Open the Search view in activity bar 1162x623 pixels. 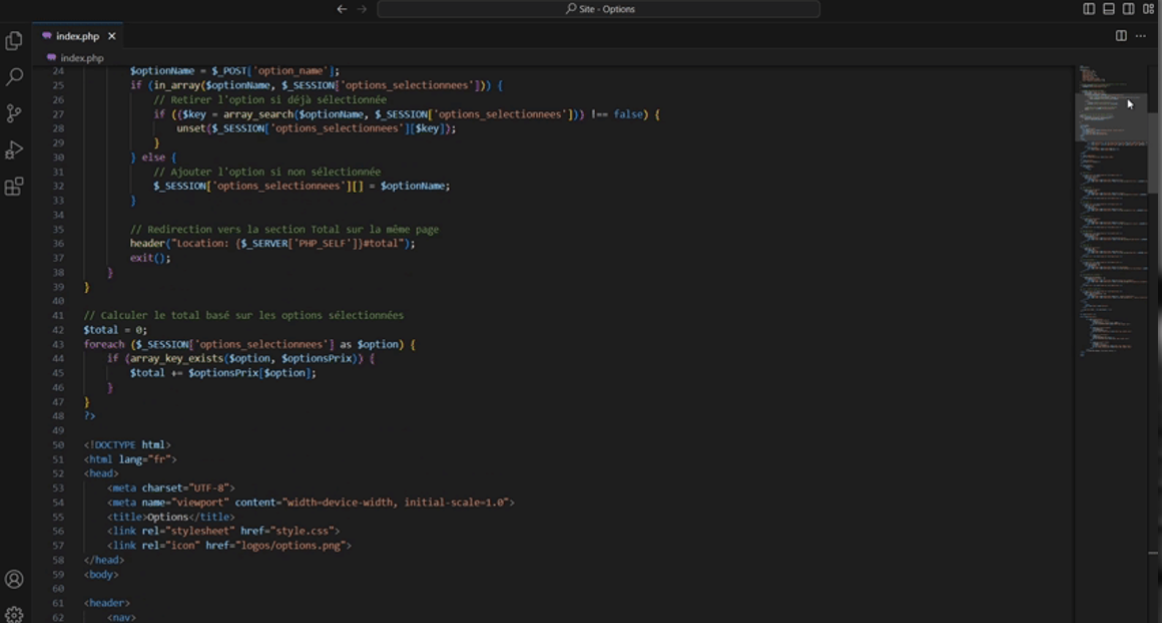pyautogui.click(x=14, y=77)
